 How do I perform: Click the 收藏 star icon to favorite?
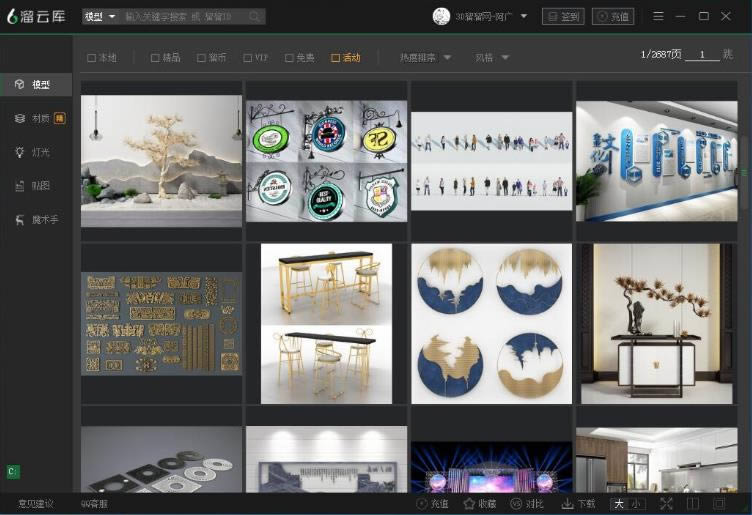pos(469,504)
